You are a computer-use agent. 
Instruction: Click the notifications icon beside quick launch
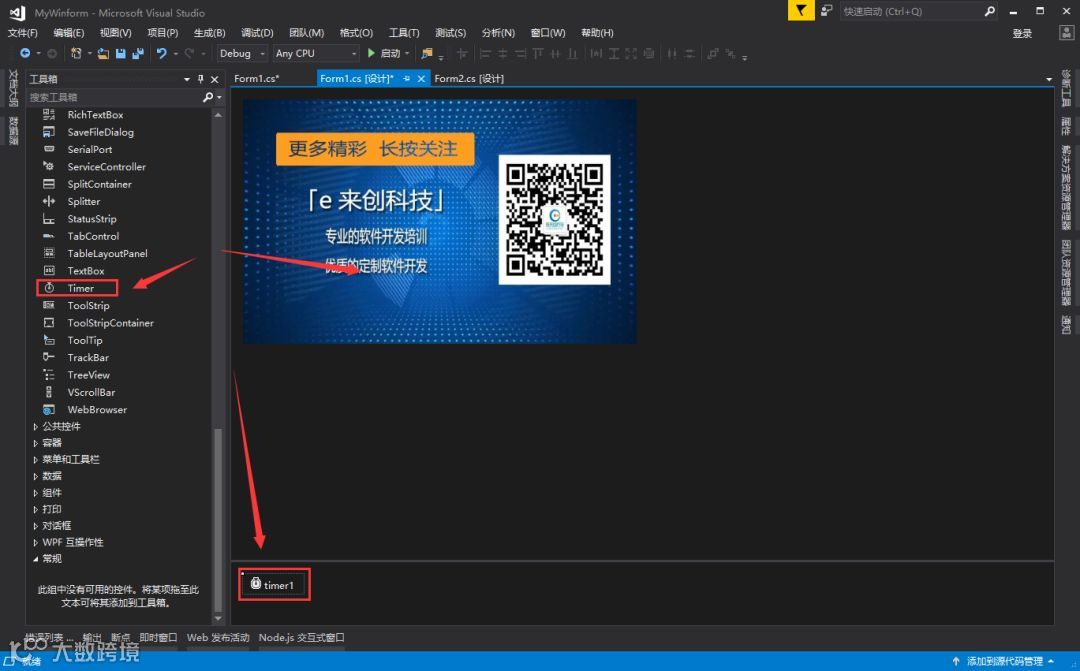click(827, 10)
